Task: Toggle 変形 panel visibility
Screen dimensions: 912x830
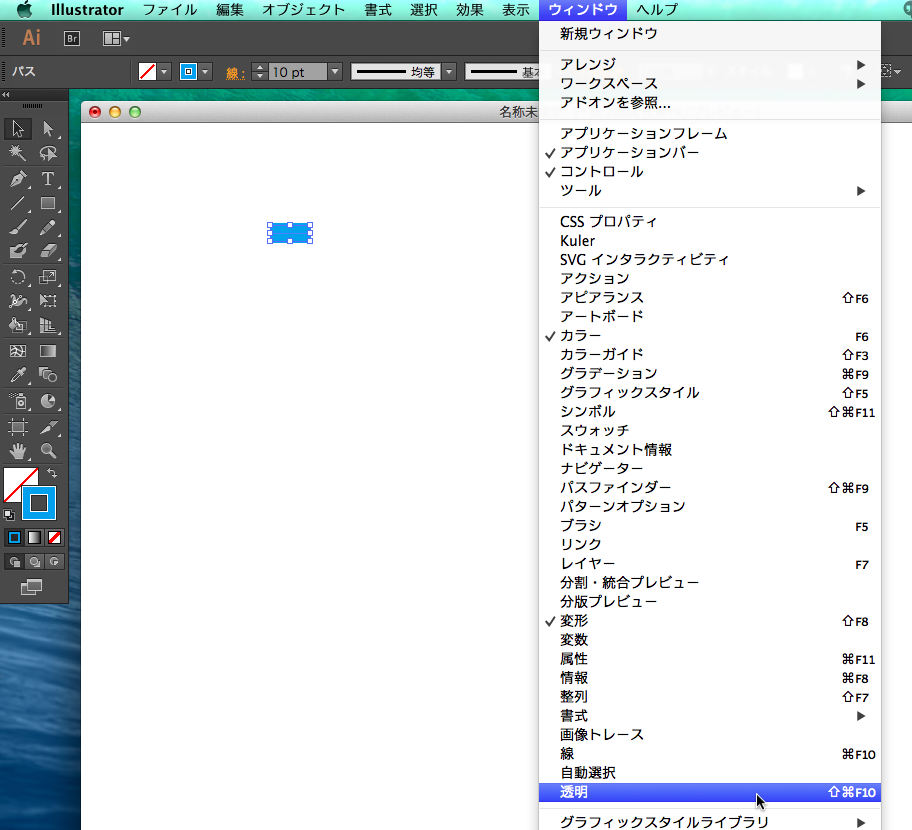Action: [x=710, y=621]
